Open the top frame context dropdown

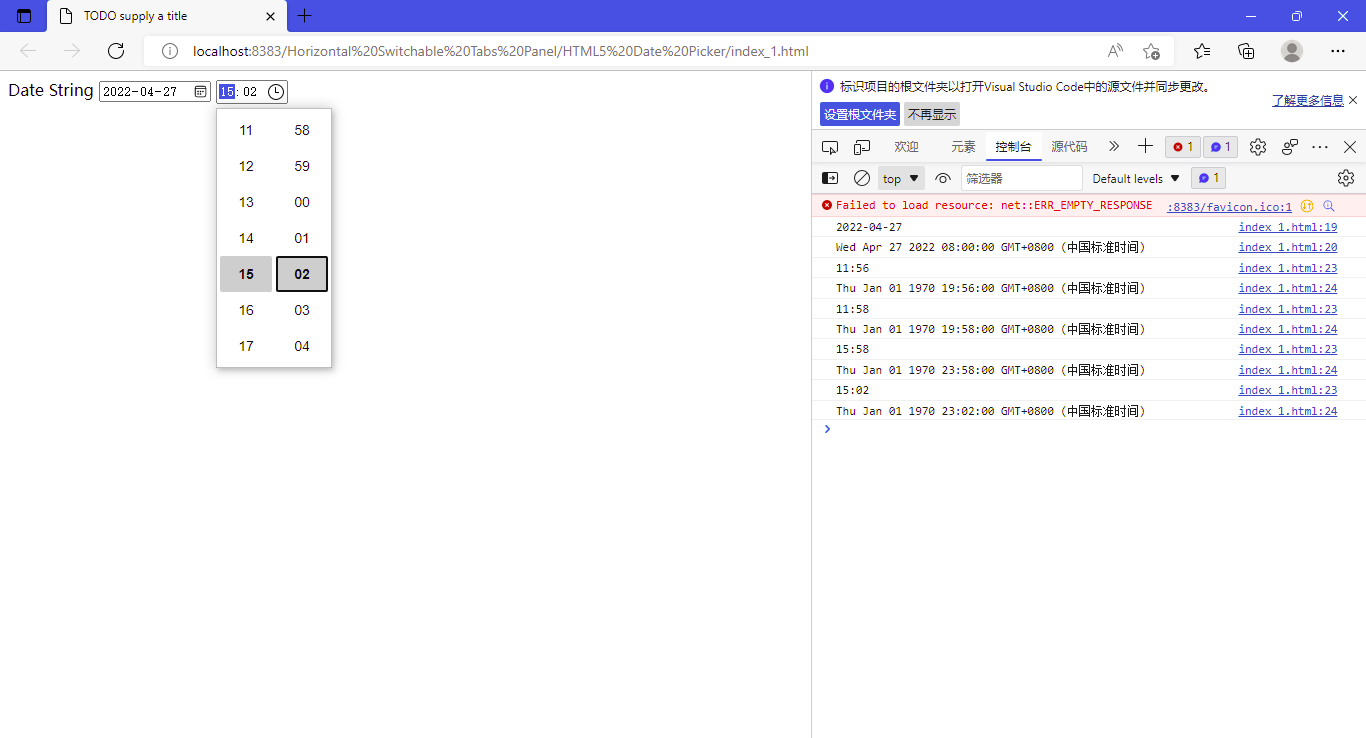pos(899,177)
